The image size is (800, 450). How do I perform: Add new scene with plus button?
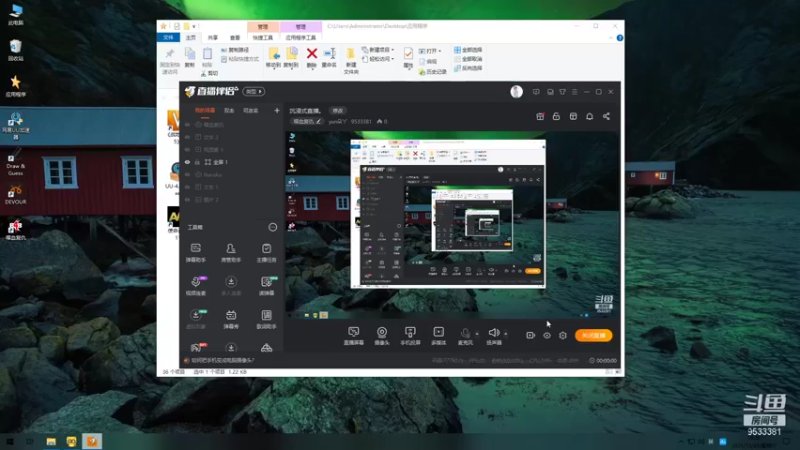coord(277,110)
